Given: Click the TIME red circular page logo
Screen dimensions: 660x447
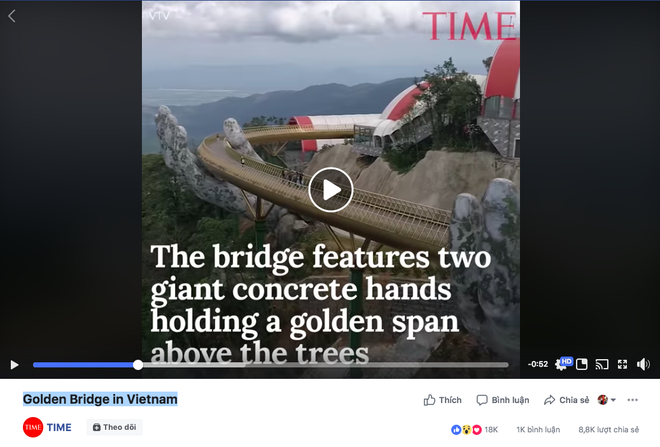Looking at the screenshot, I should 33,427.
